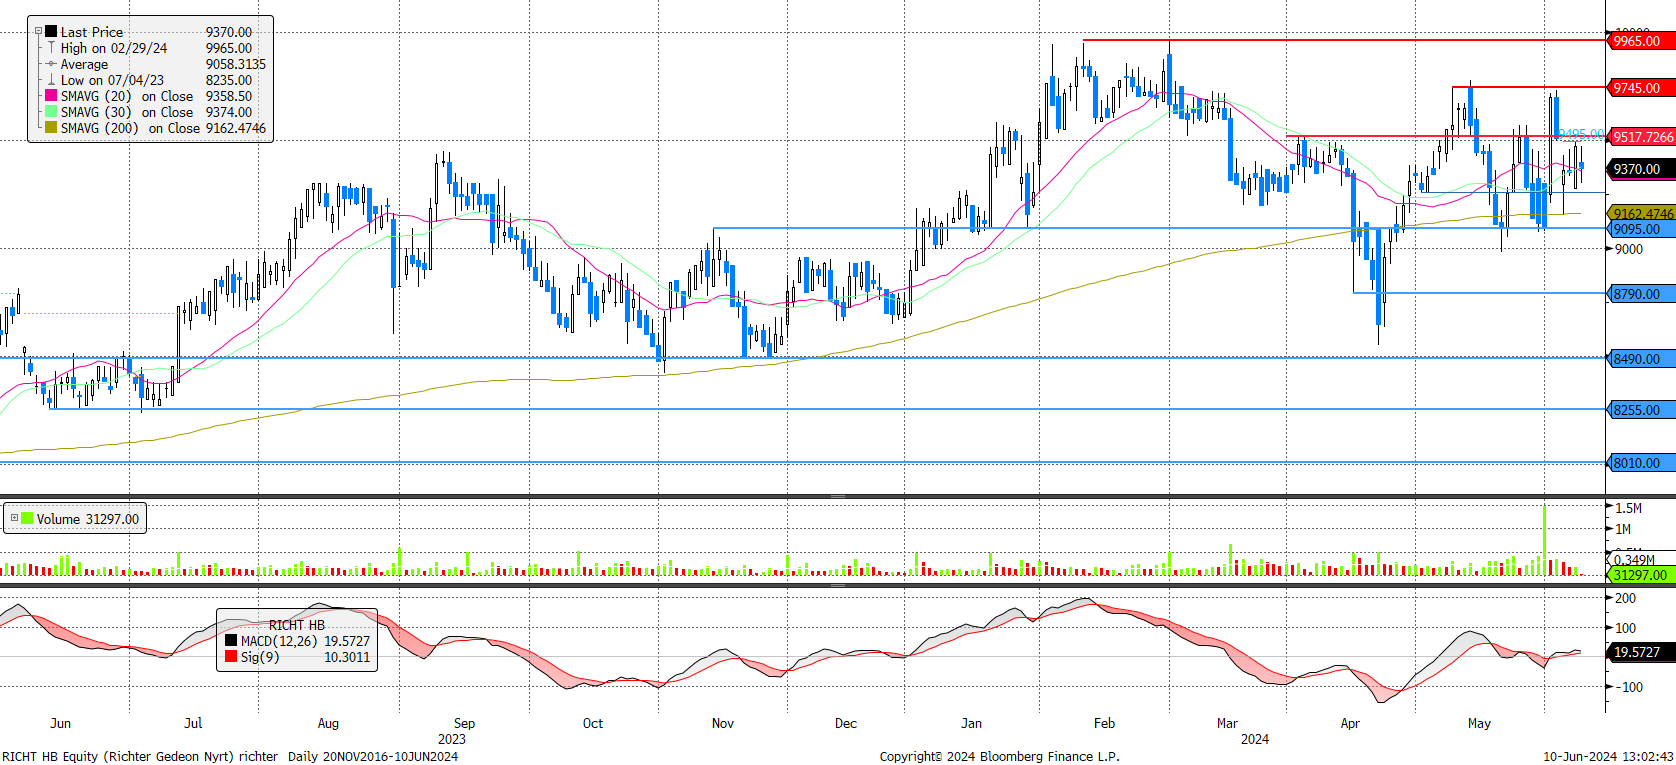Click the Last Price legend row
Viewport: 1676px width, 765px height.
coord(149,32)
